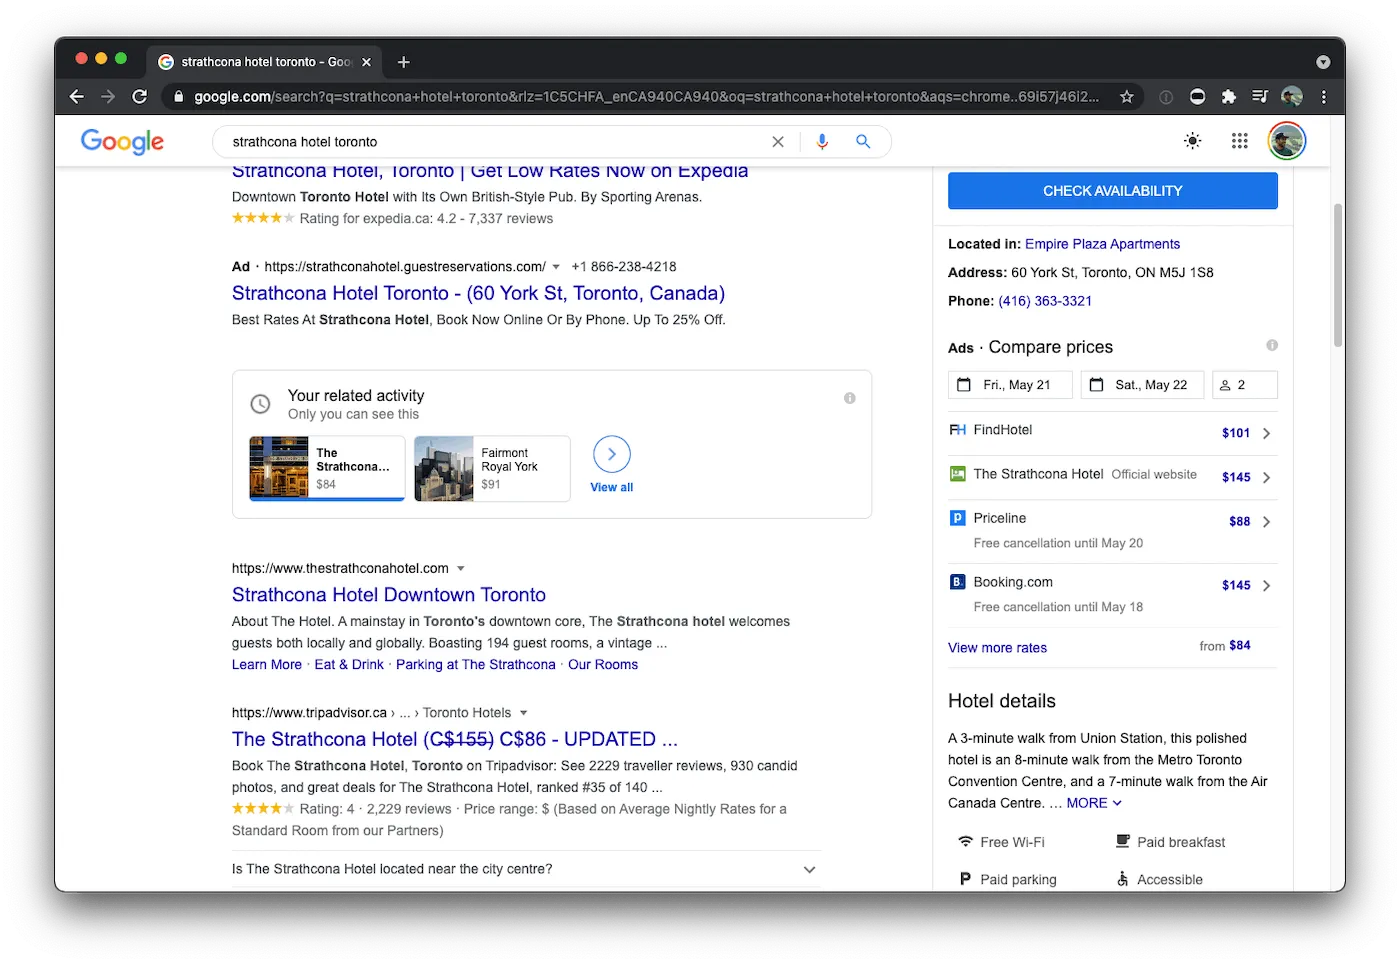
Task: Open Strathcona Hotel Downtown Toronto result
Action: (389, 595)
